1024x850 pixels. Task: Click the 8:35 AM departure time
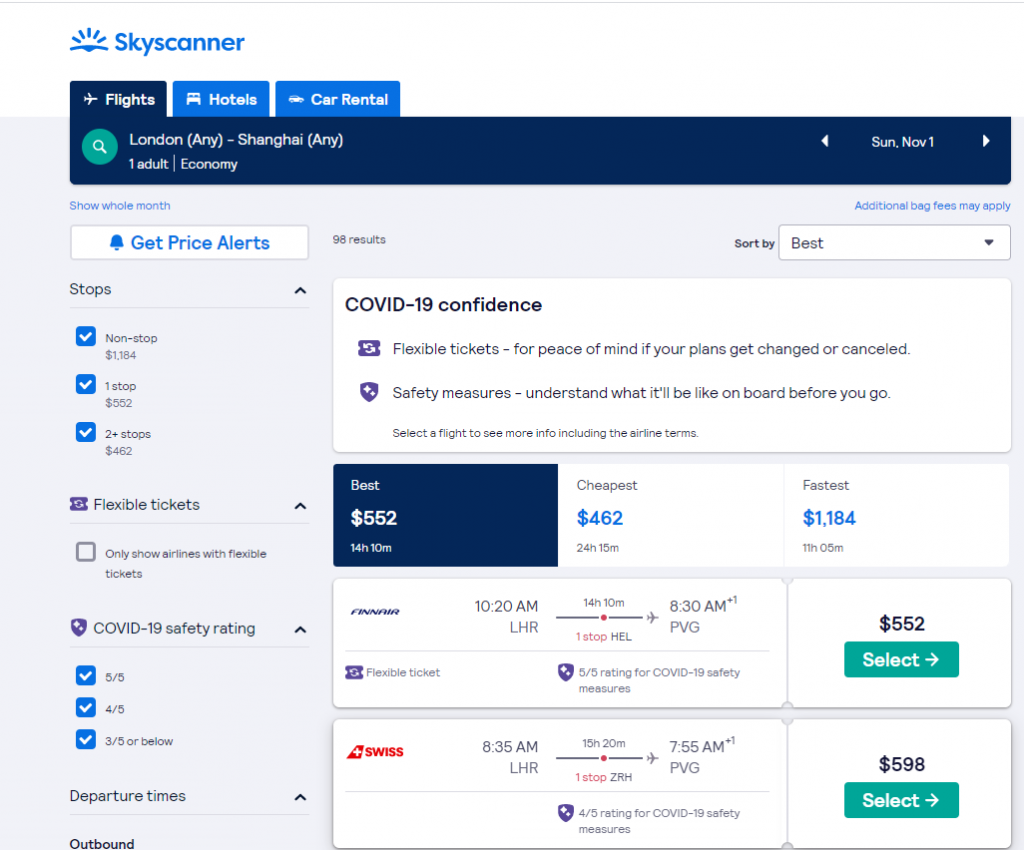[510, 747]
